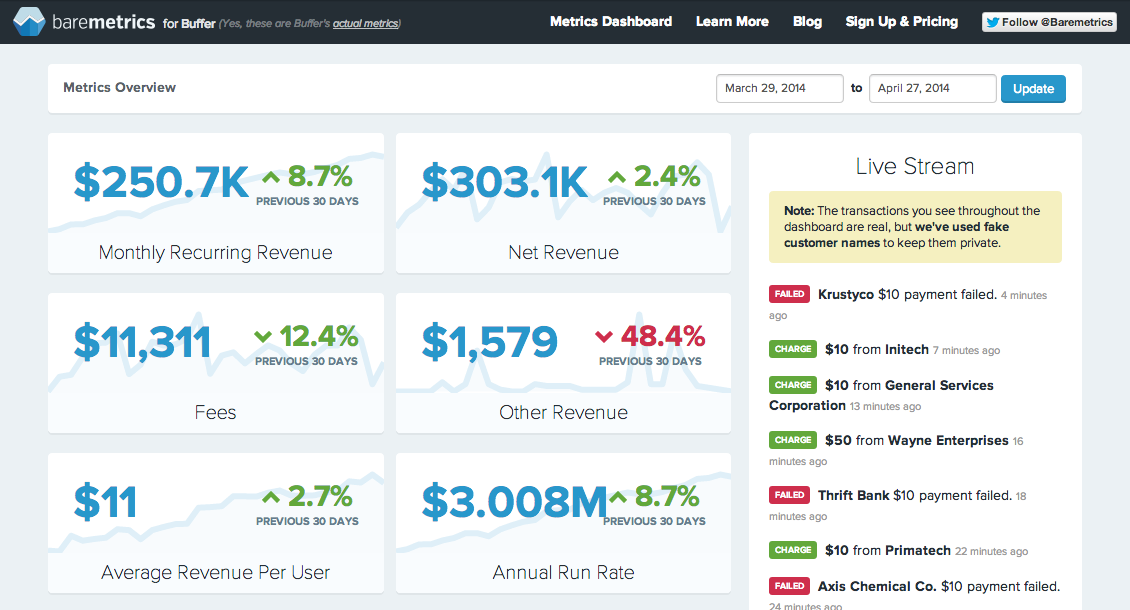Screen dimensions: 1130x610
Task: Open Sign Up & Pricing page
Action: [902, 22]
